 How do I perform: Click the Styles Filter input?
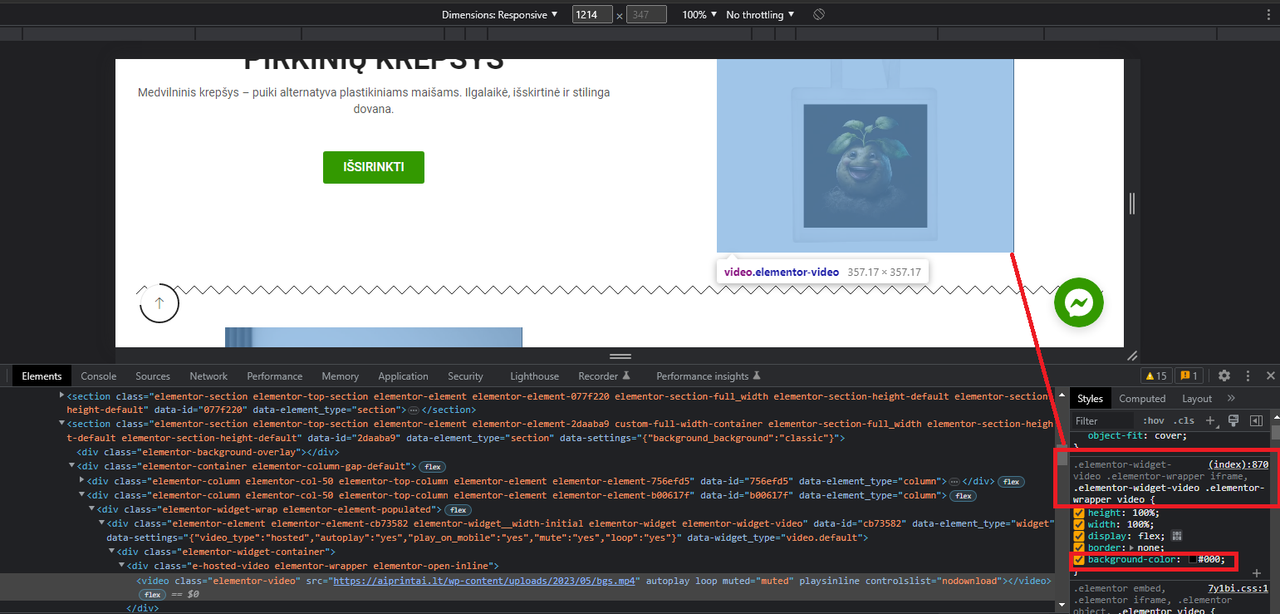[1105, 421]
